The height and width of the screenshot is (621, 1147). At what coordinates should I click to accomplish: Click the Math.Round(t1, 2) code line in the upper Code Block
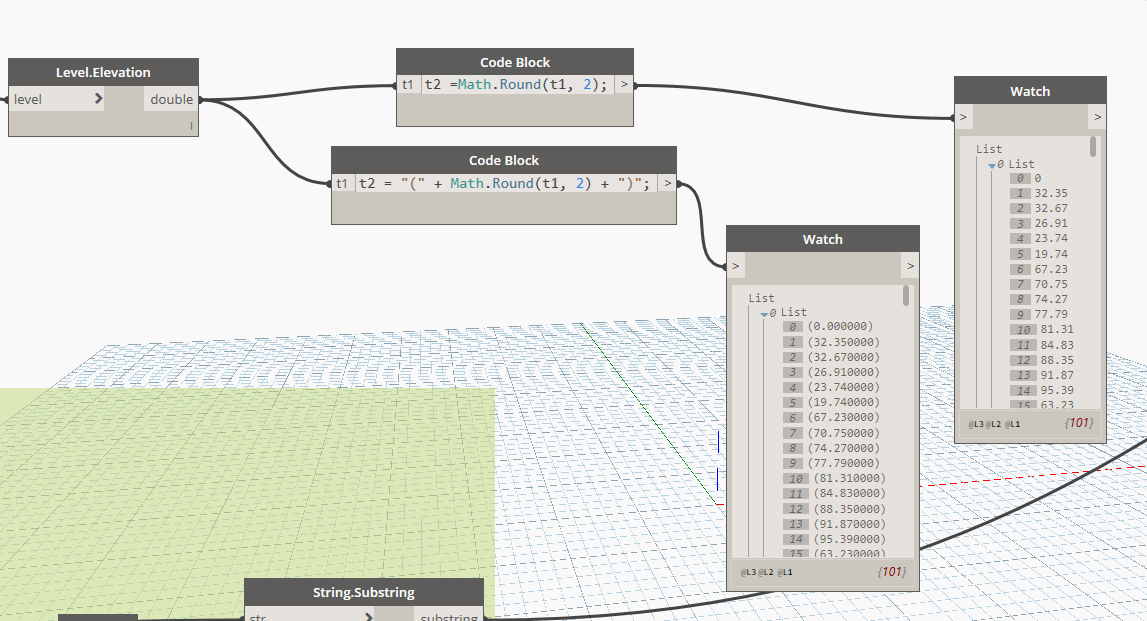[517, 84]
